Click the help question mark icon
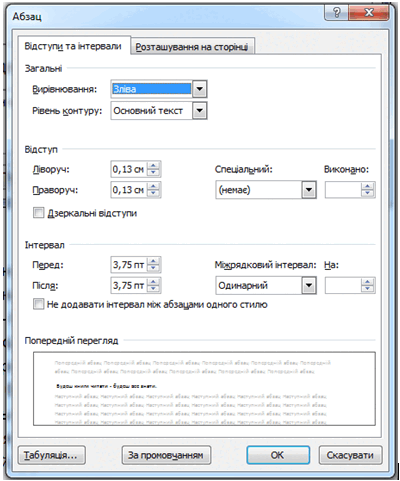Viewport: 400px width, 481px height. pos(336,13)
